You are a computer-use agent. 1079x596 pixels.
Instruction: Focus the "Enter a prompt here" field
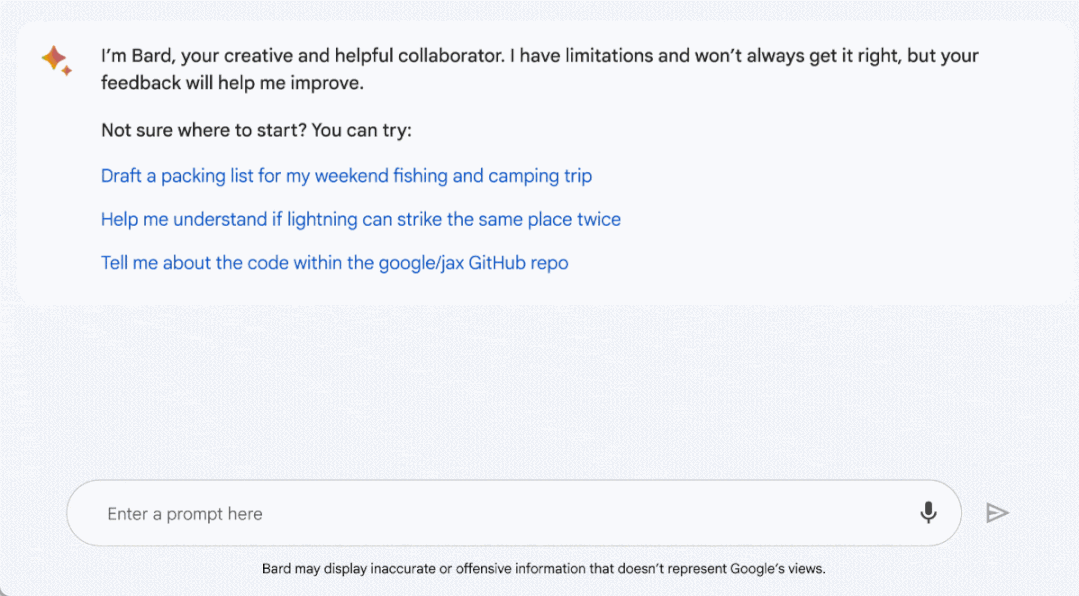point(500,514)
